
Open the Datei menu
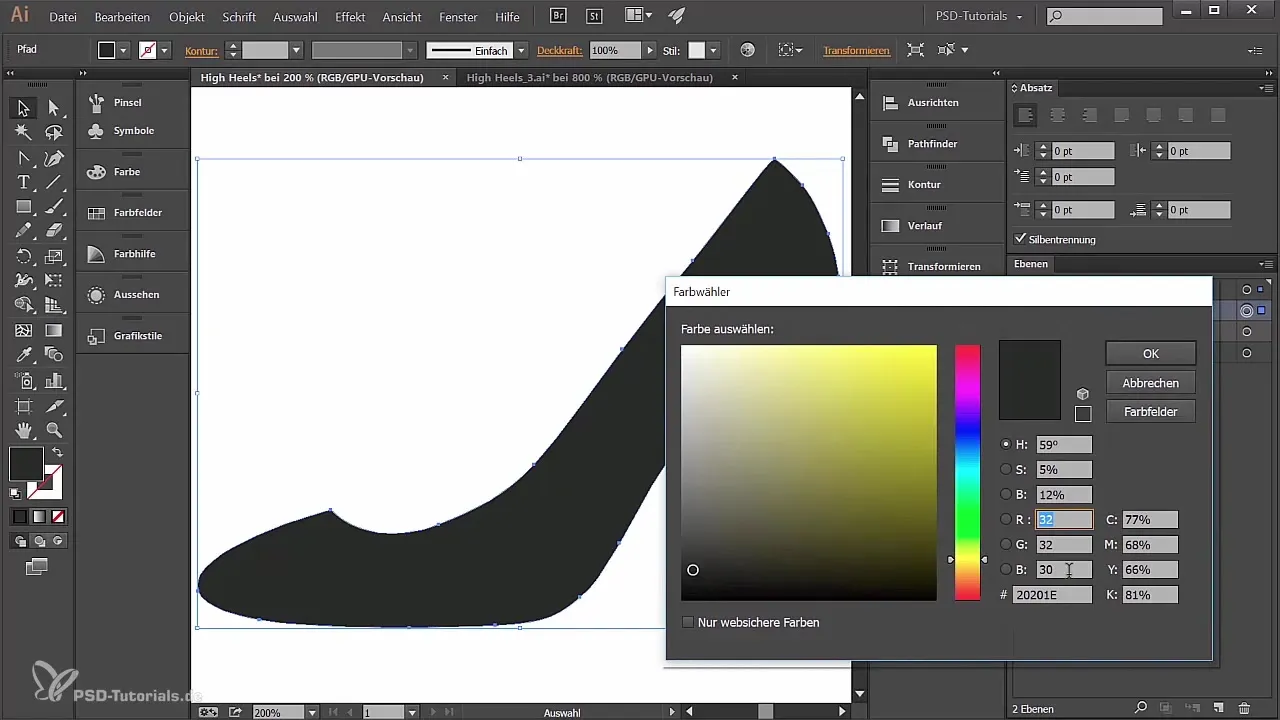pos(62,17)
